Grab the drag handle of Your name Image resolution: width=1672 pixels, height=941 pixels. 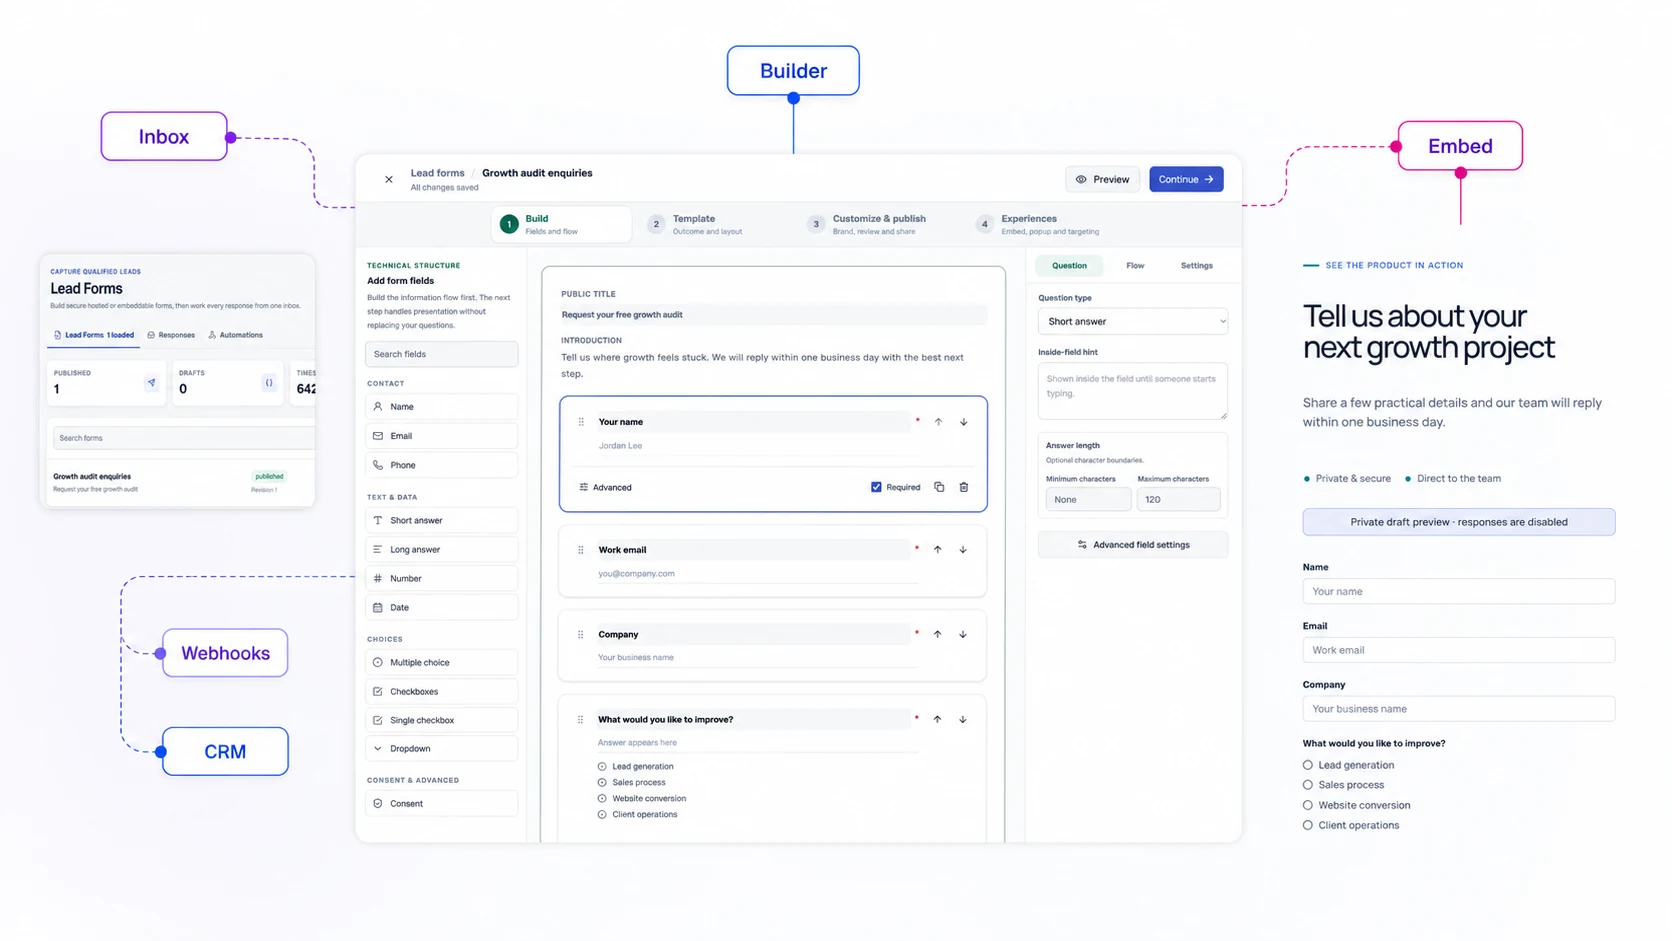coord(581,422)
